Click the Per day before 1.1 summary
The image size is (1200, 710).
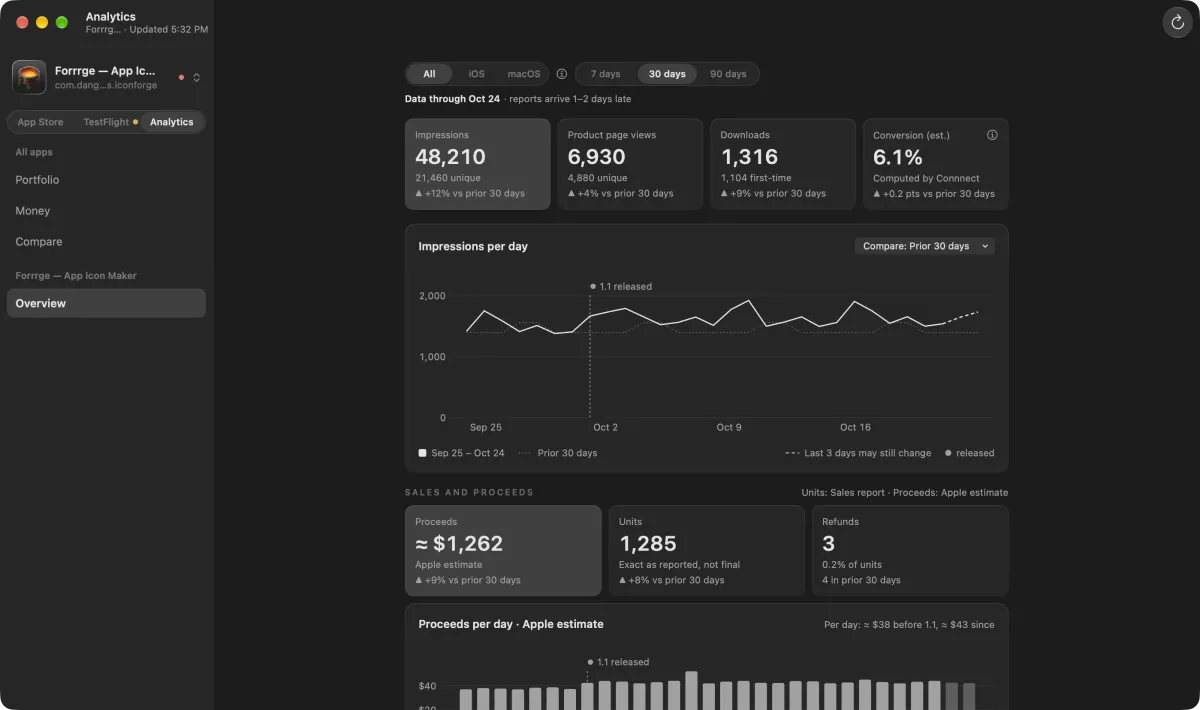[x=909, y=624]
